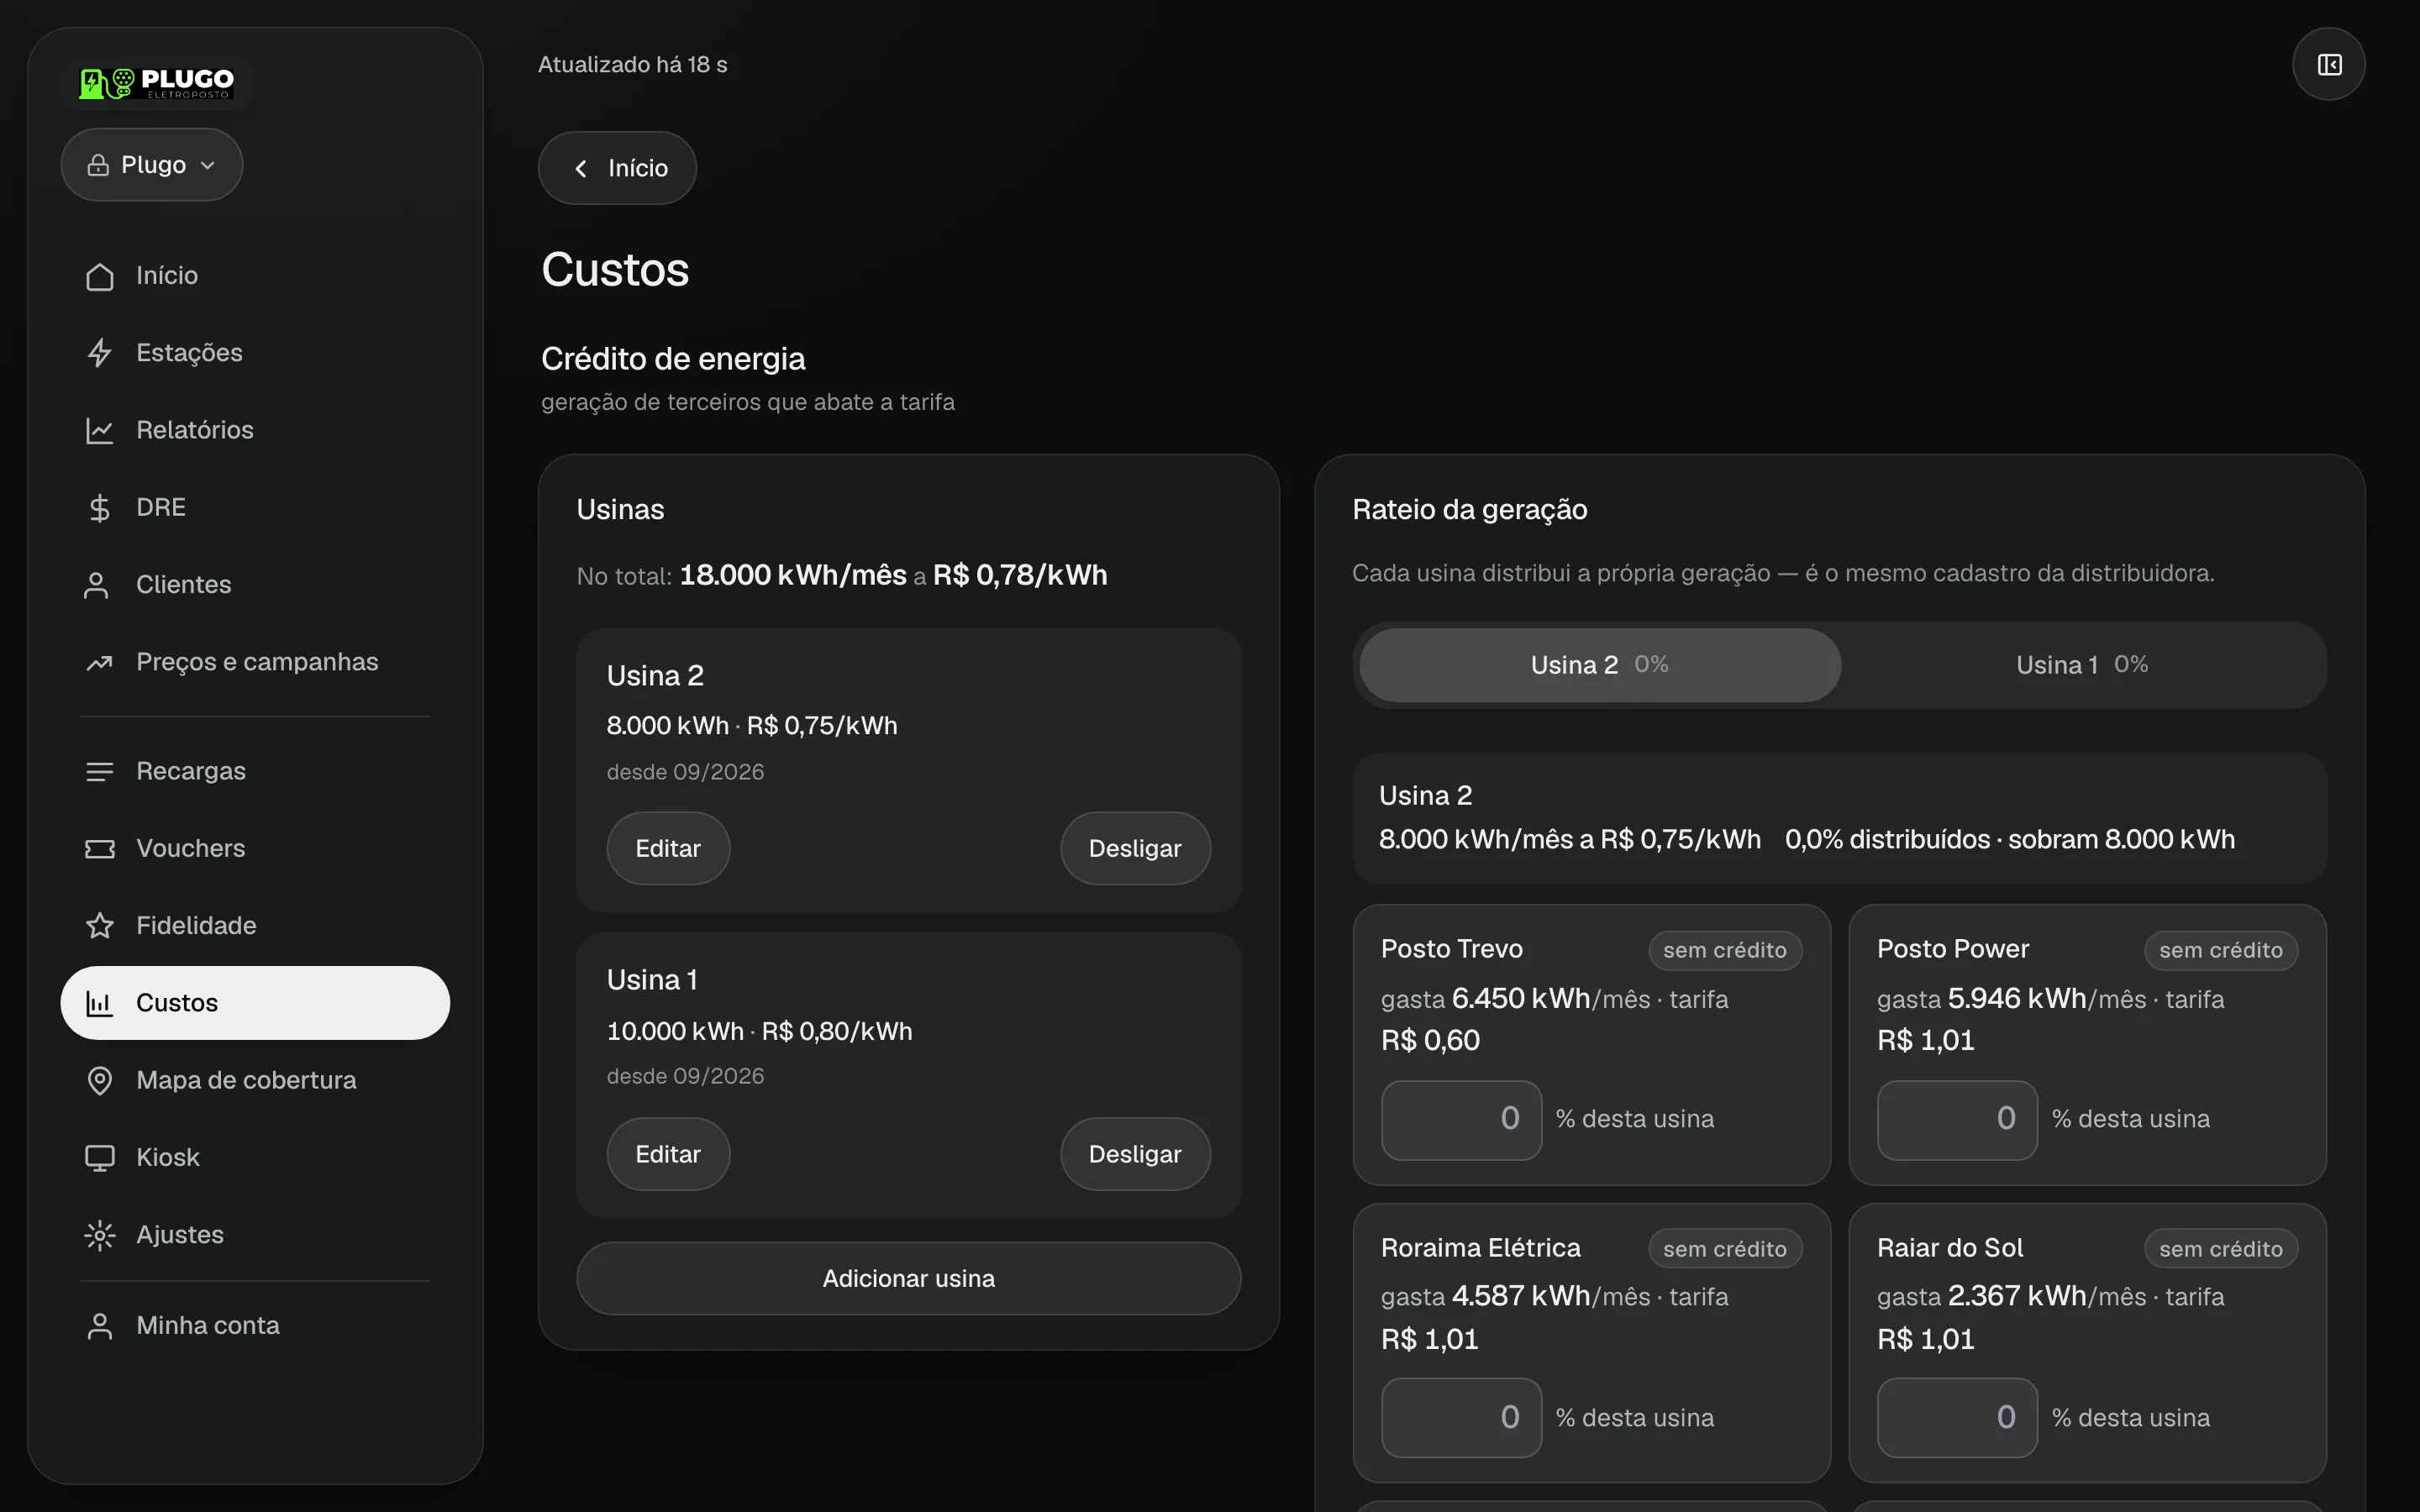Open the Plugo account dropdown

click(x=152, y=165)
